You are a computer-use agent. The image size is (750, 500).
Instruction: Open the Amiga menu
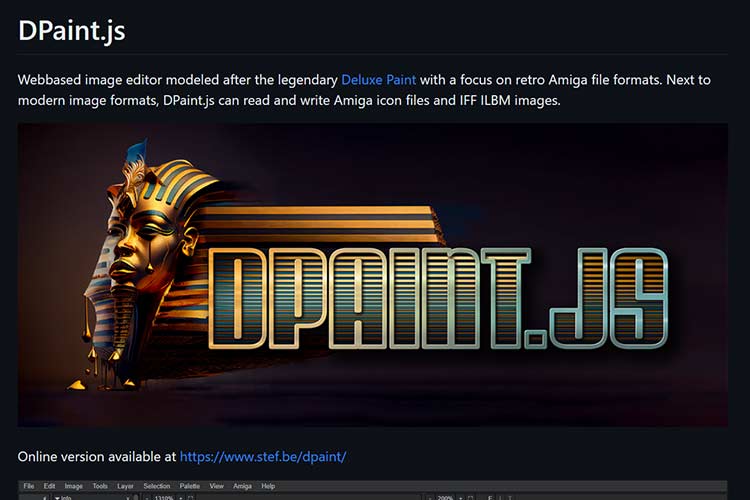click(x=242, y=486)
